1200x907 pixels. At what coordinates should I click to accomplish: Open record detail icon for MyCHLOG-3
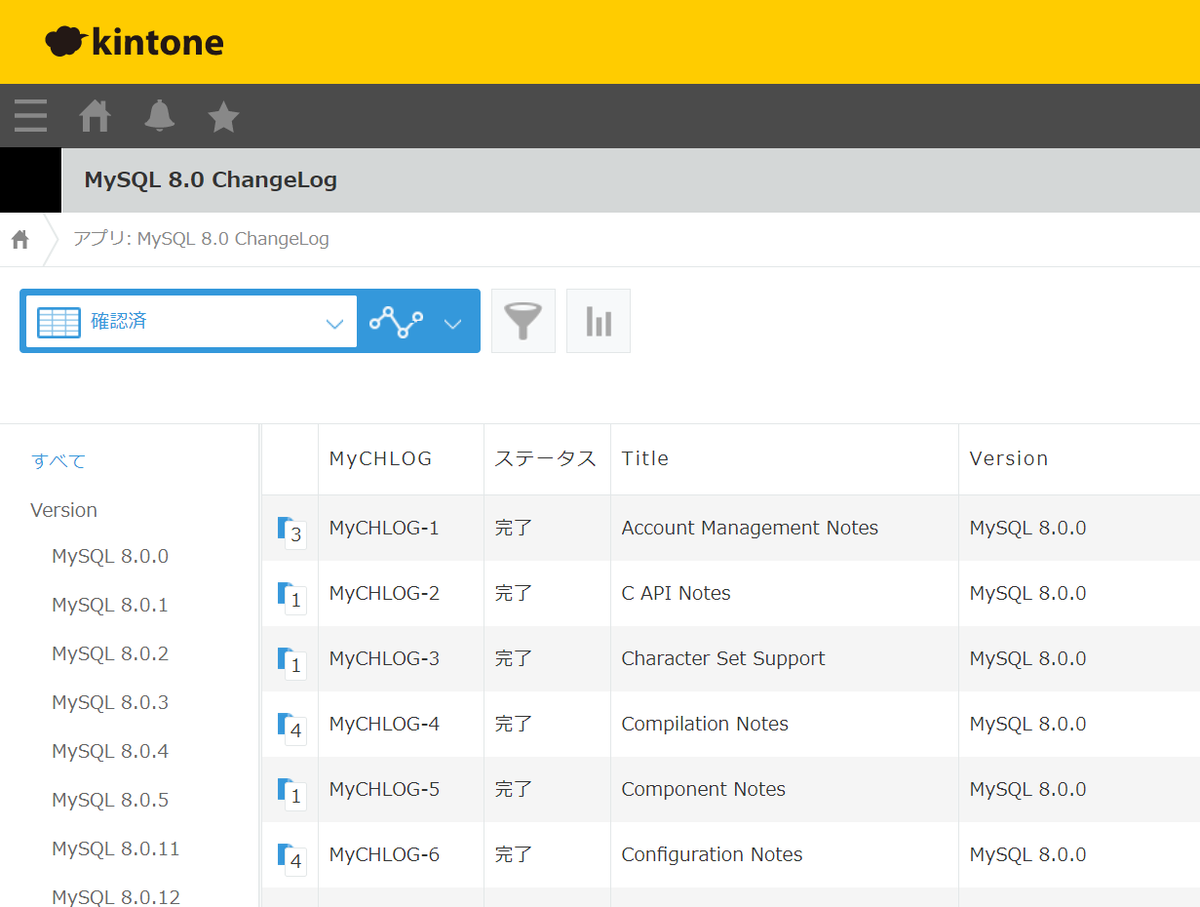pyautogui.click(x=290, y=662)
